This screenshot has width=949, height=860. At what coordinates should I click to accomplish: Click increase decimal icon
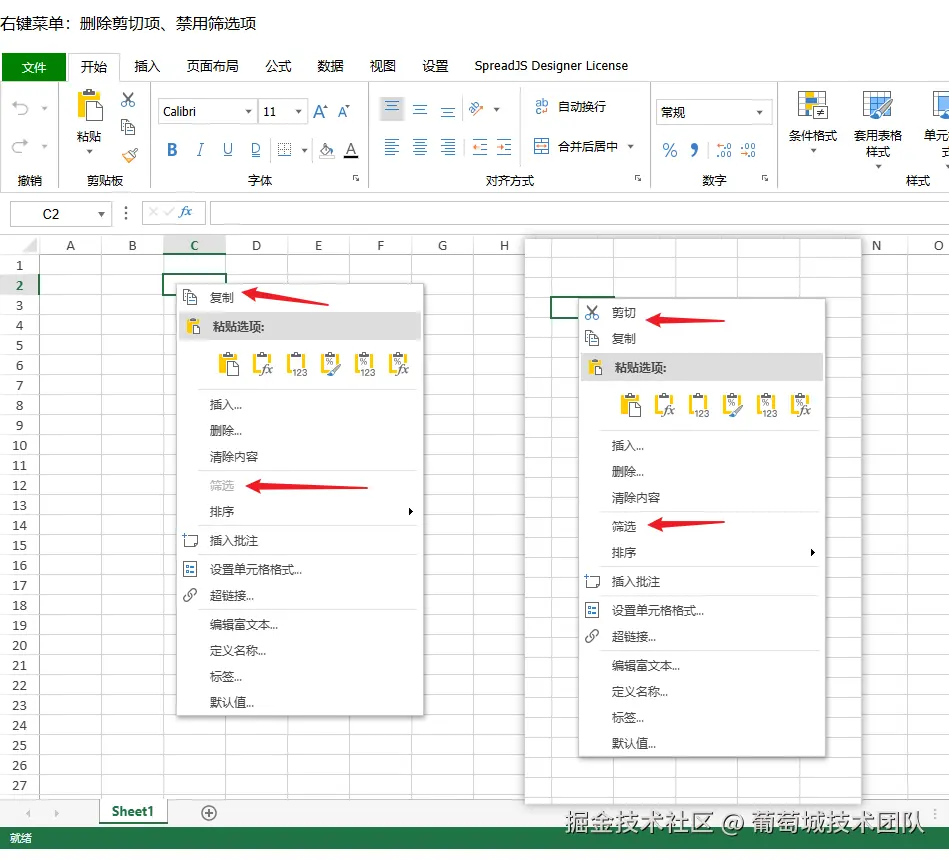(724, 150)
